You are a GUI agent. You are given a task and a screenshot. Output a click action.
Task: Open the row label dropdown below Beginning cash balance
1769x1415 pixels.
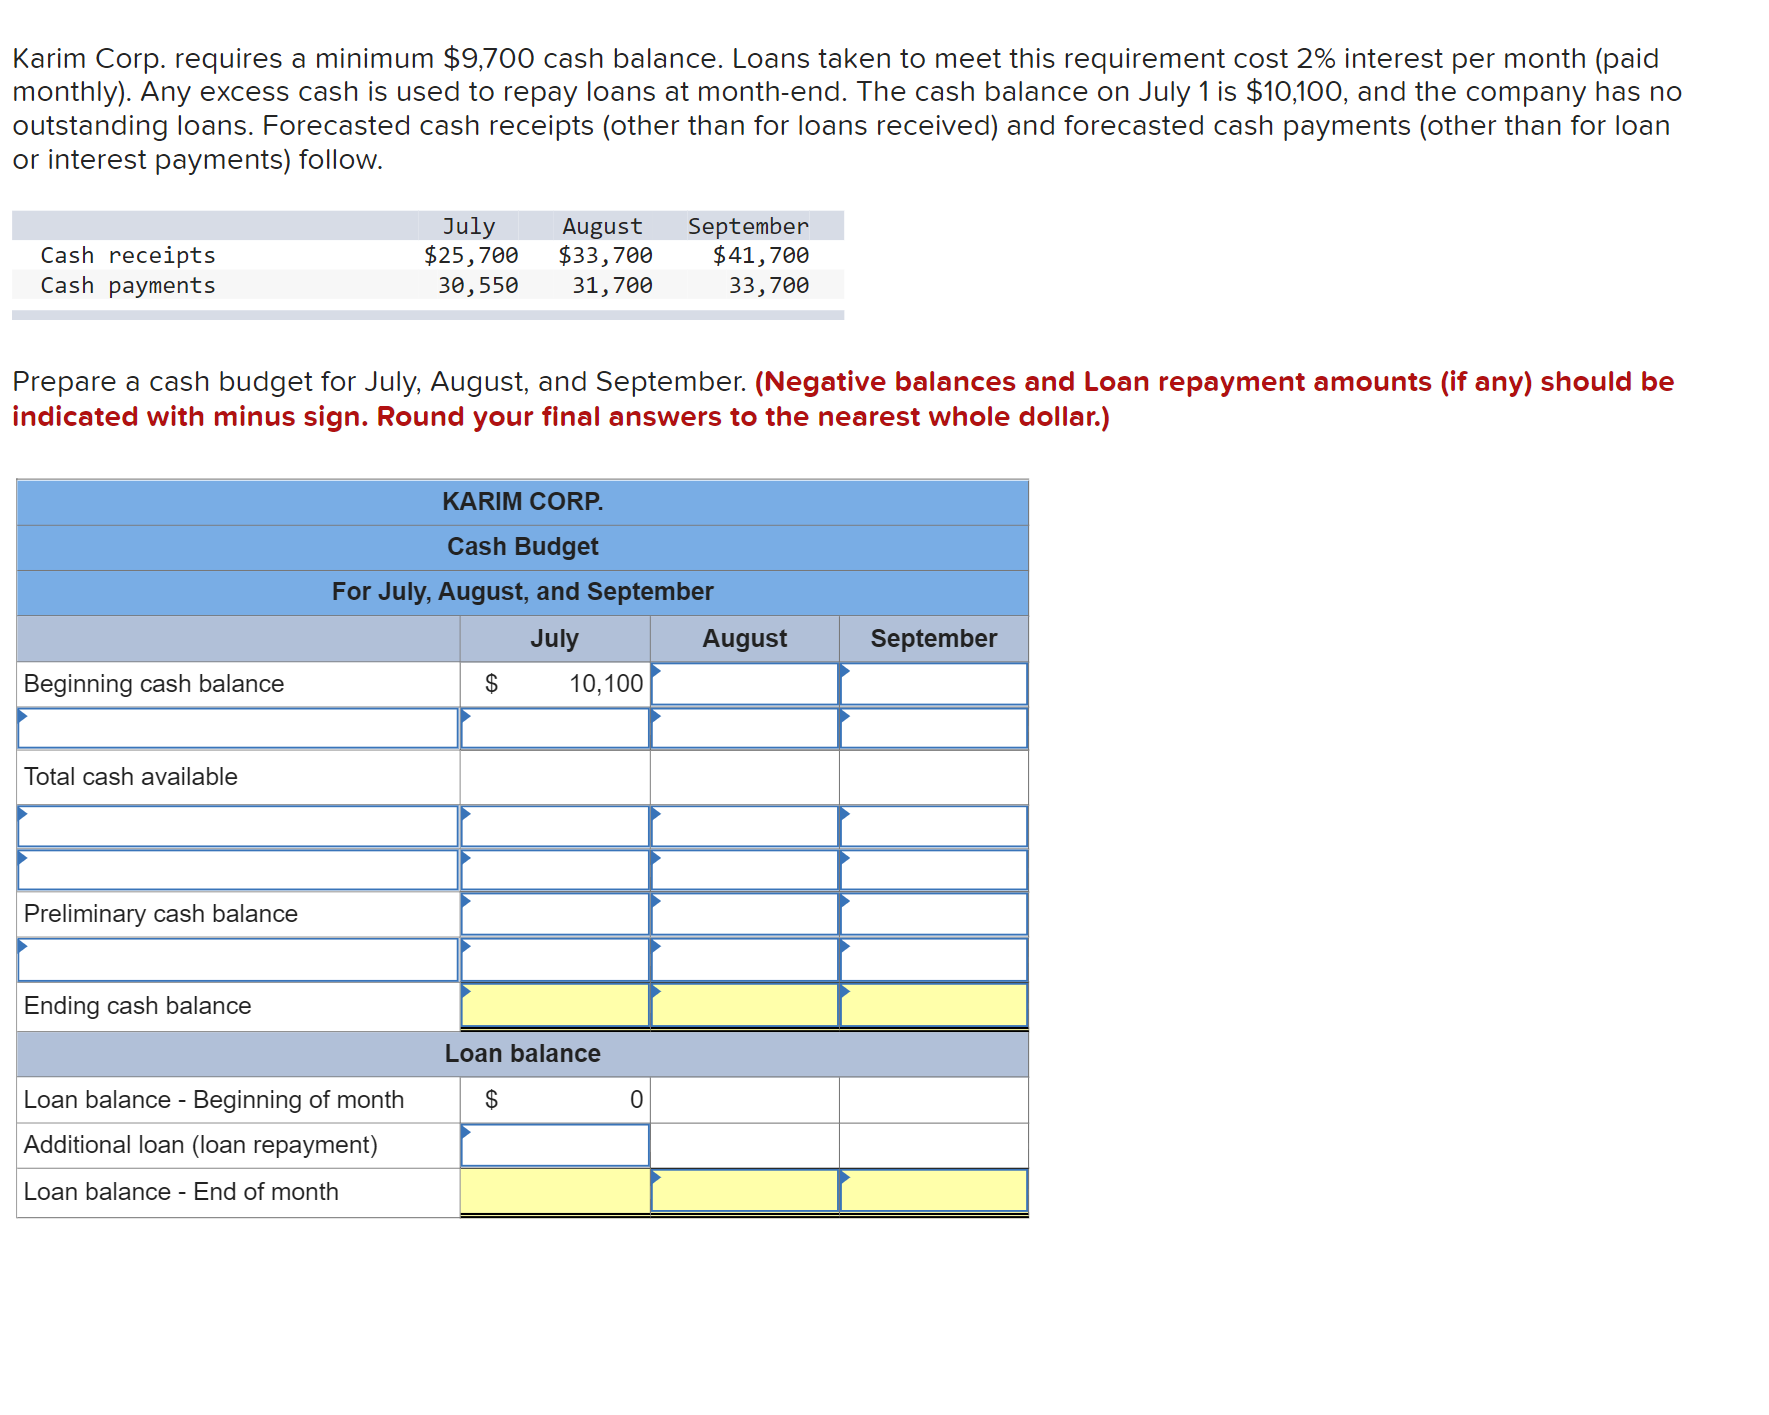(235, 729)
